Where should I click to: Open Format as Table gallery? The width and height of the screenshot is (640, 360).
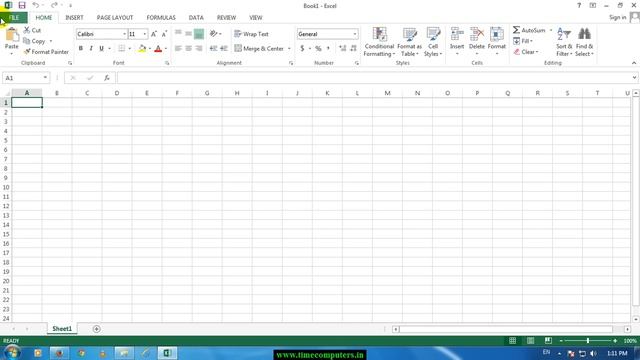[409, 42]
